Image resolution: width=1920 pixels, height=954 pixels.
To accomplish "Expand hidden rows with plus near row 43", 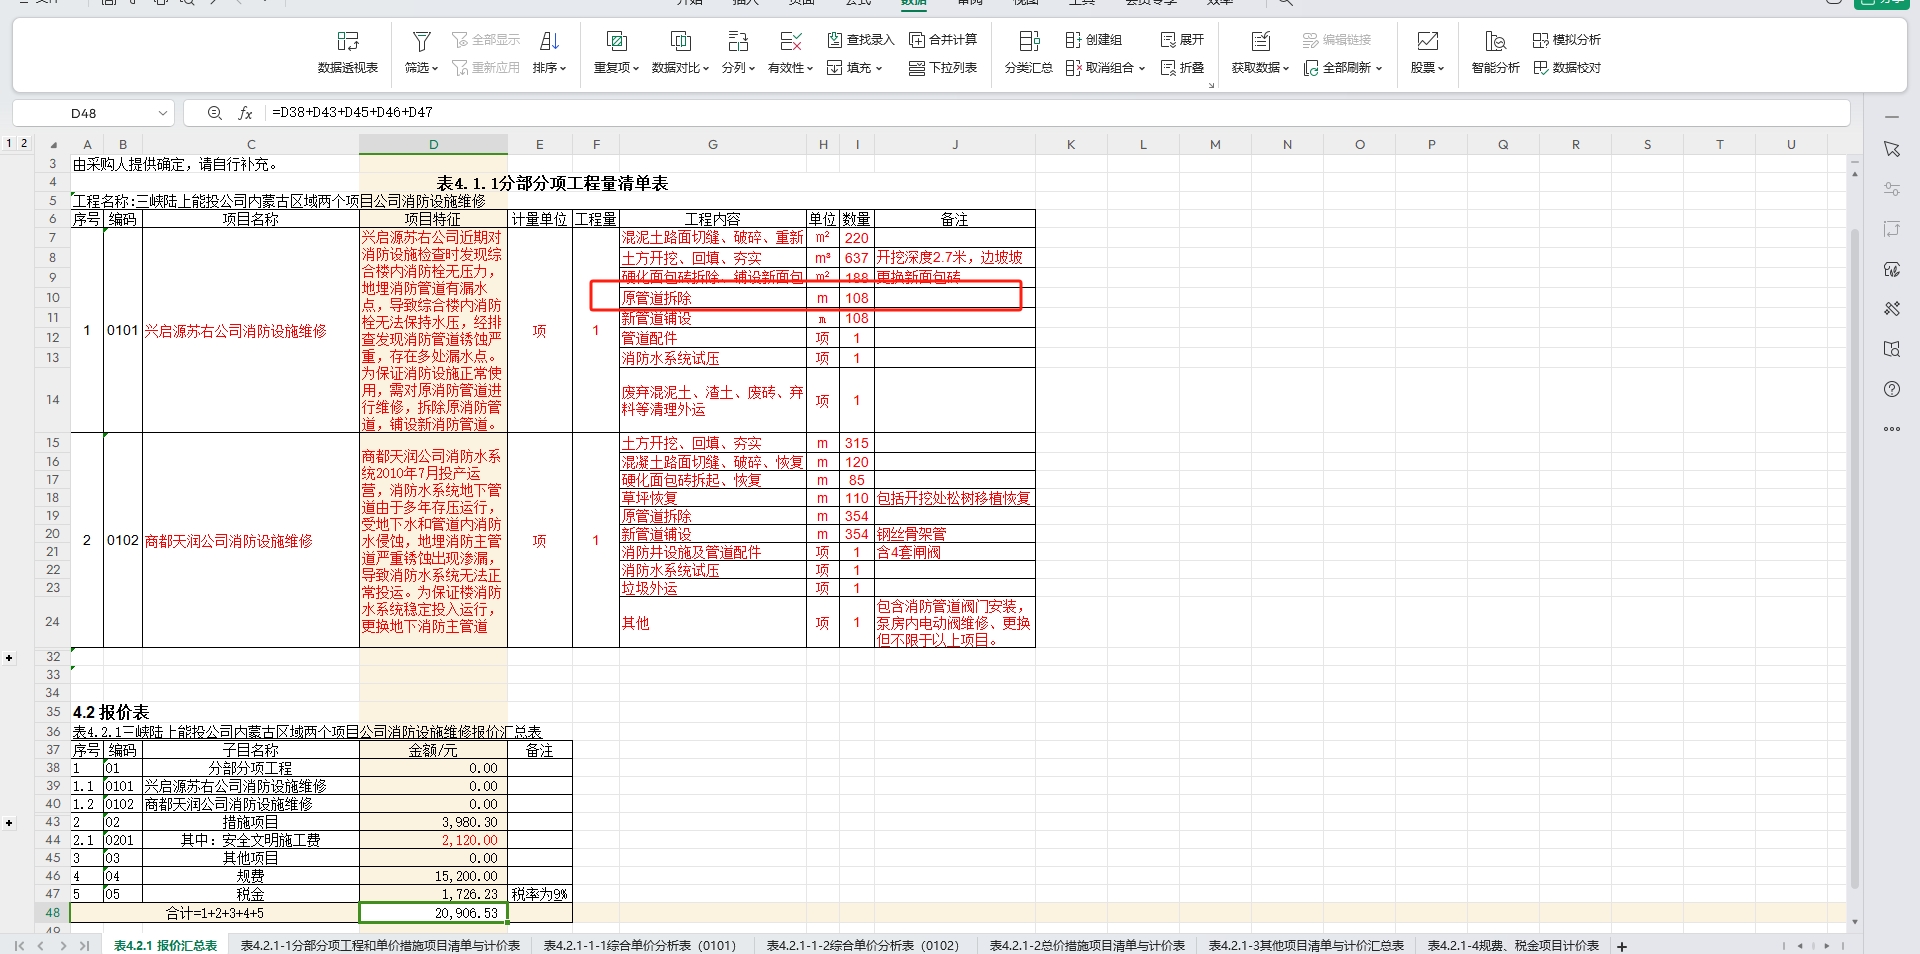I will [9, 823].
